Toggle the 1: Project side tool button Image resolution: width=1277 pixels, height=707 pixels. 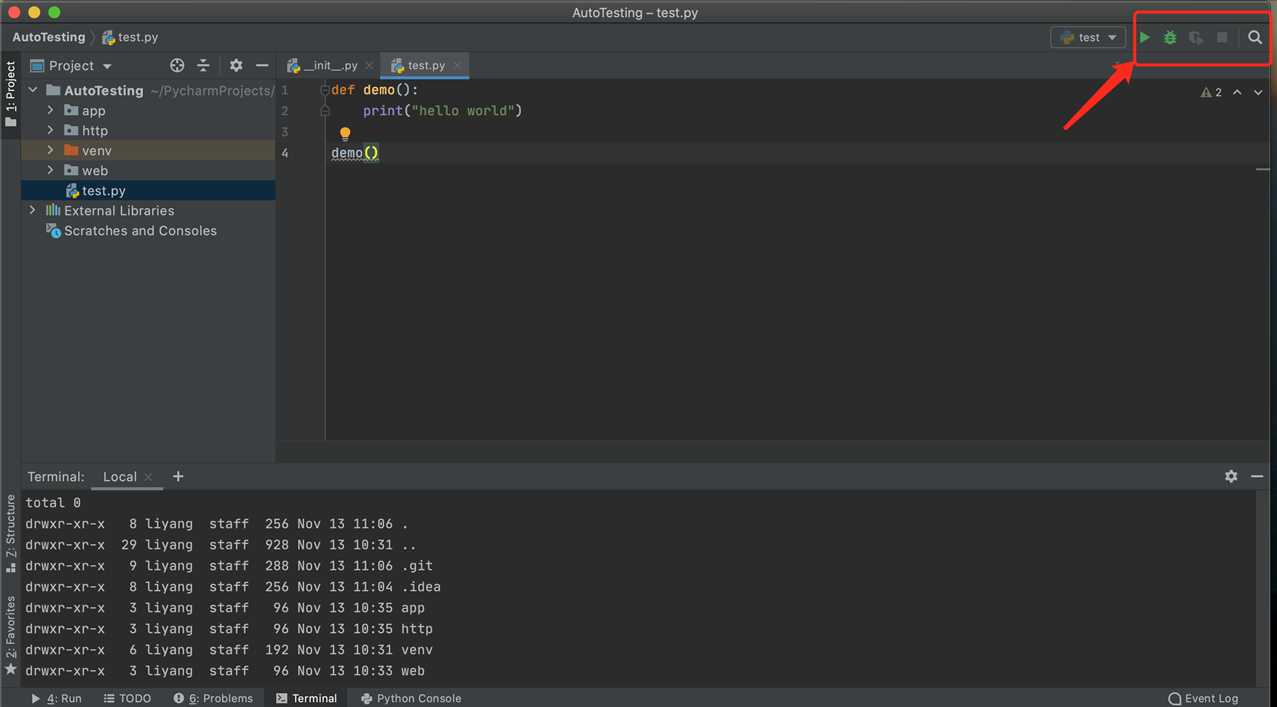coord(11,94)
